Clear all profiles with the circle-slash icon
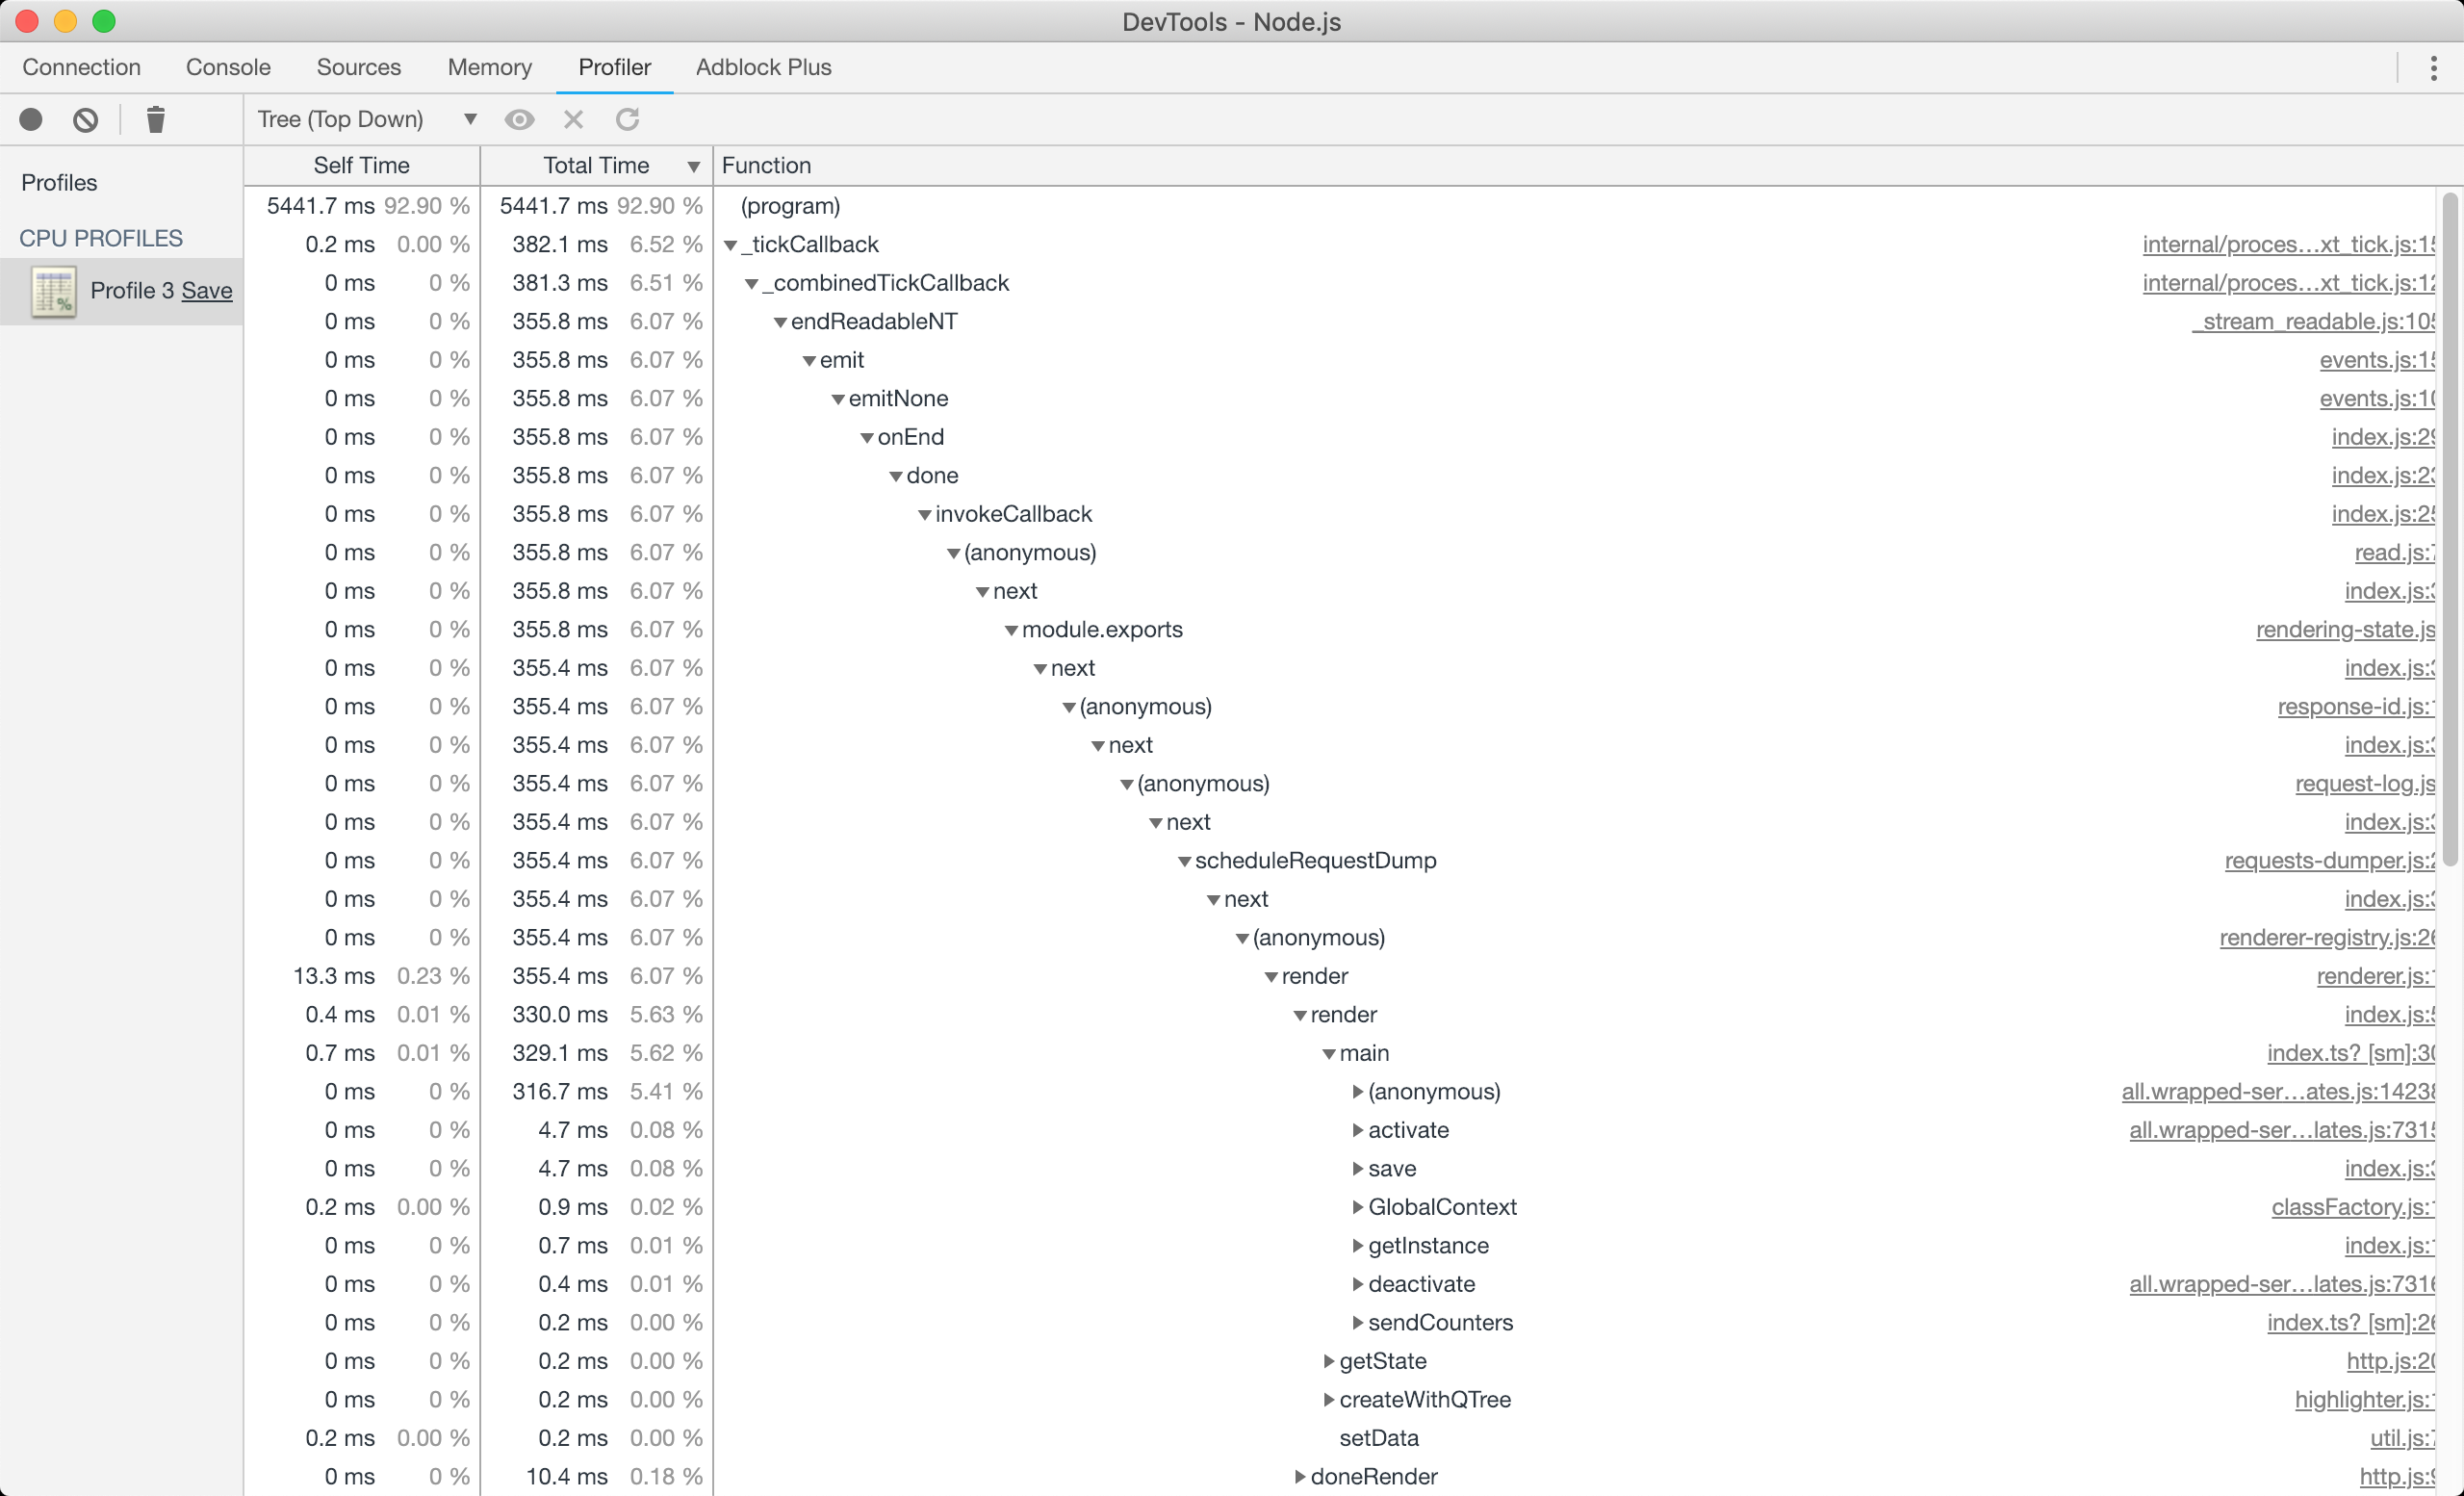The height and width of the screenshot is (1496, 2464). click(x=86, y=120)
